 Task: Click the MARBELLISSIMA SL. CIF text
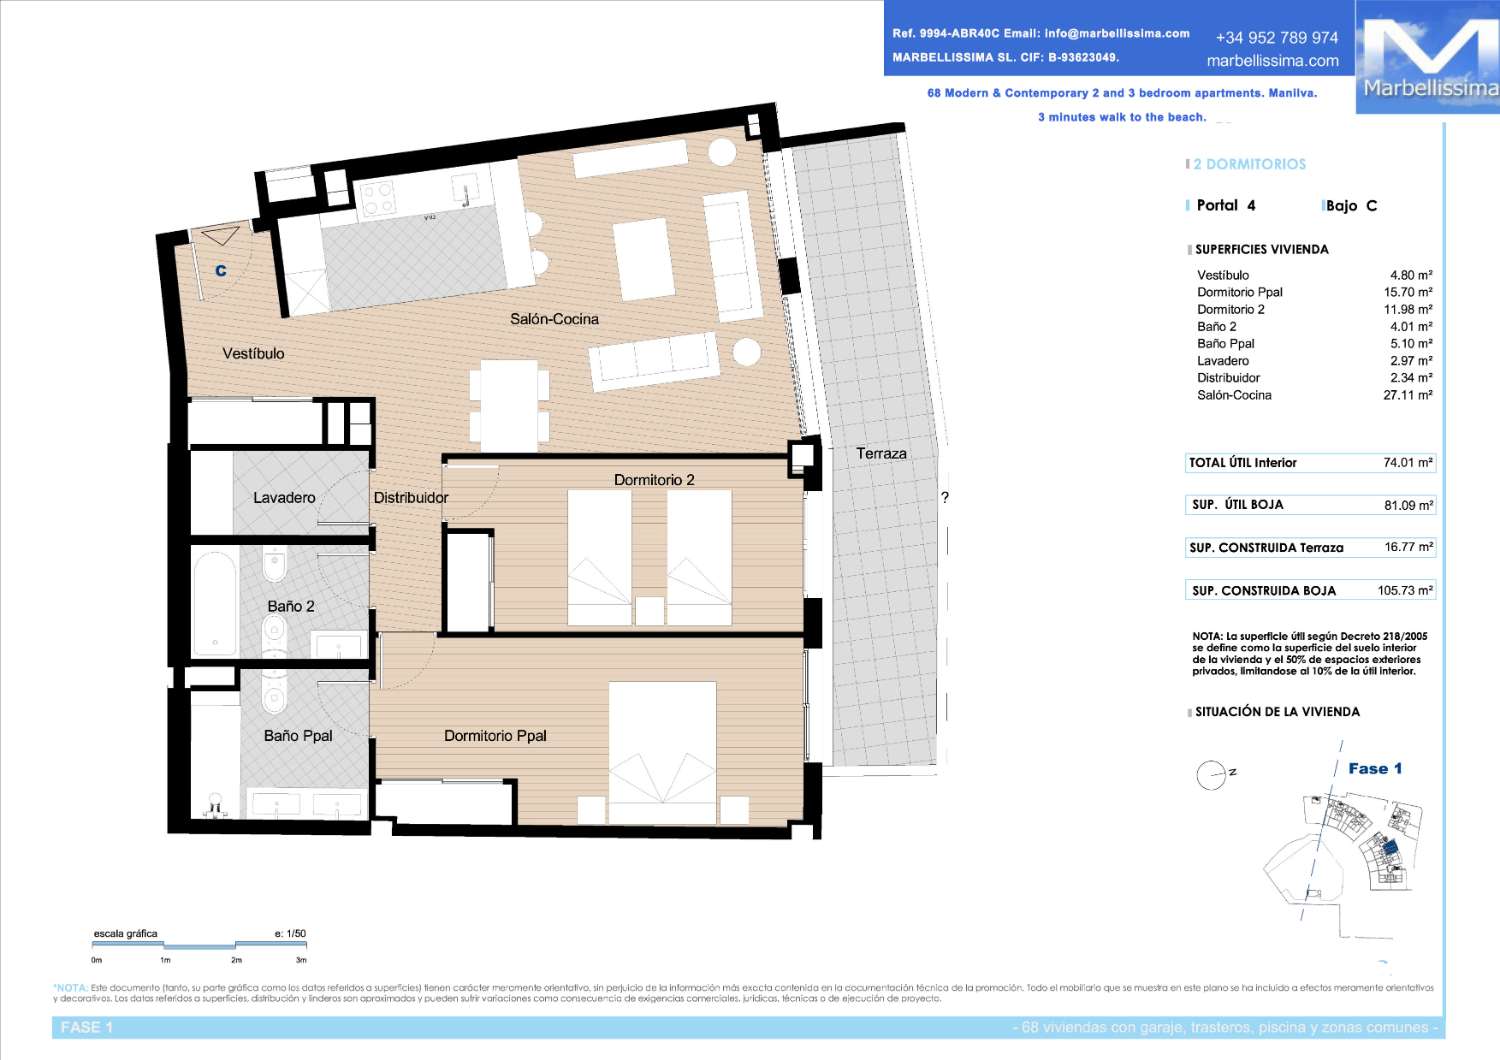[1005, 57]
